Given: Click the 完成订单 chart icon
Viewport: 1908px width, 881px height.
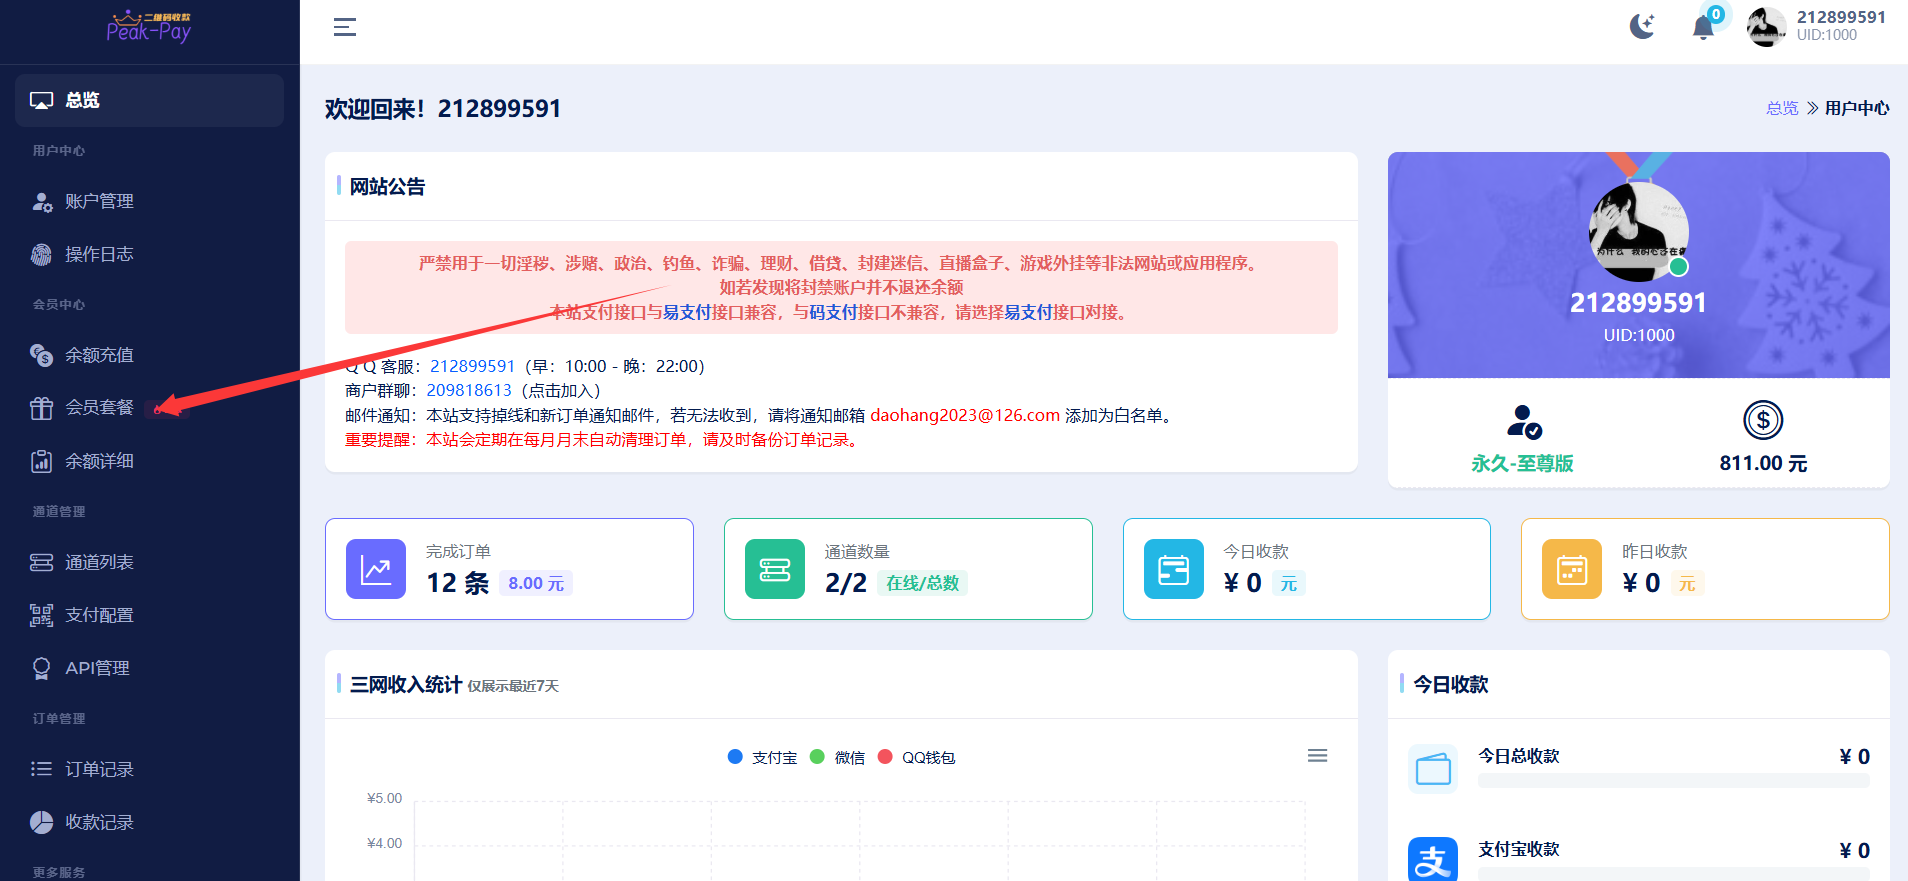Looking at the screenshot, I should pos(376,569).
